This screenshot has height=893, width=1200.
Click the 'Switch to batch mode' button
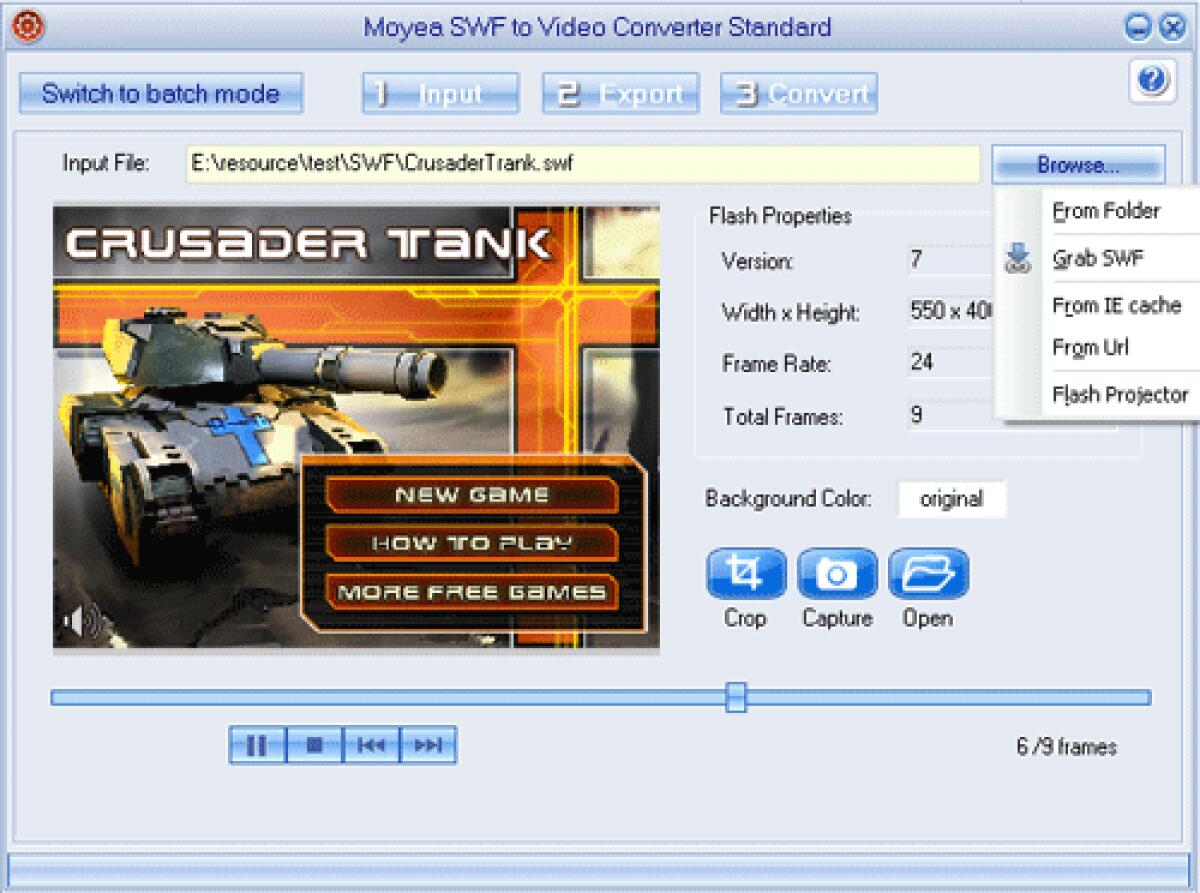160,93
